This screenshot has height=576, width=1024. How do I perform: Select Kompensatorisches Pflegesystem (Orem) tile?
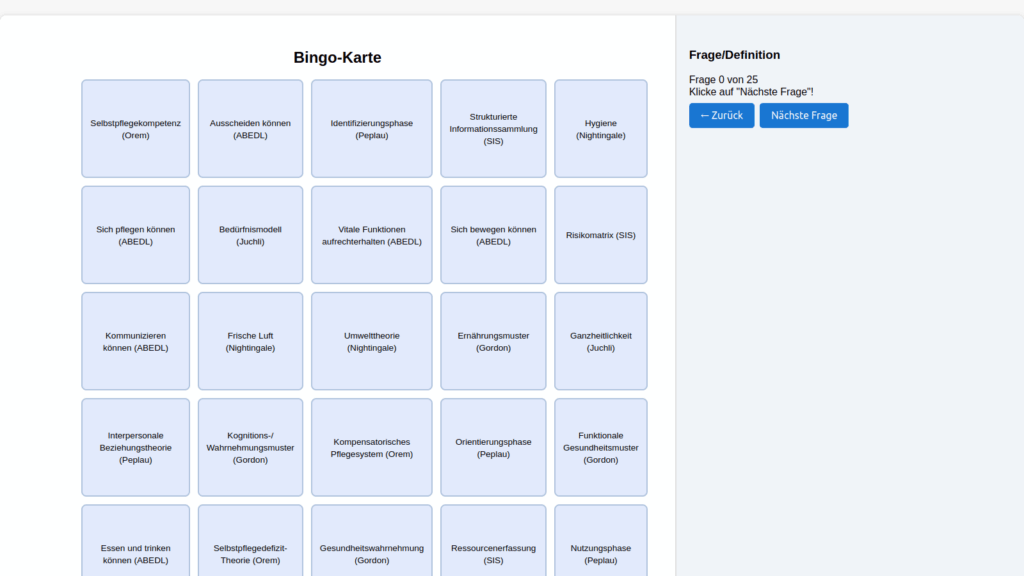[x=371, y=447]
